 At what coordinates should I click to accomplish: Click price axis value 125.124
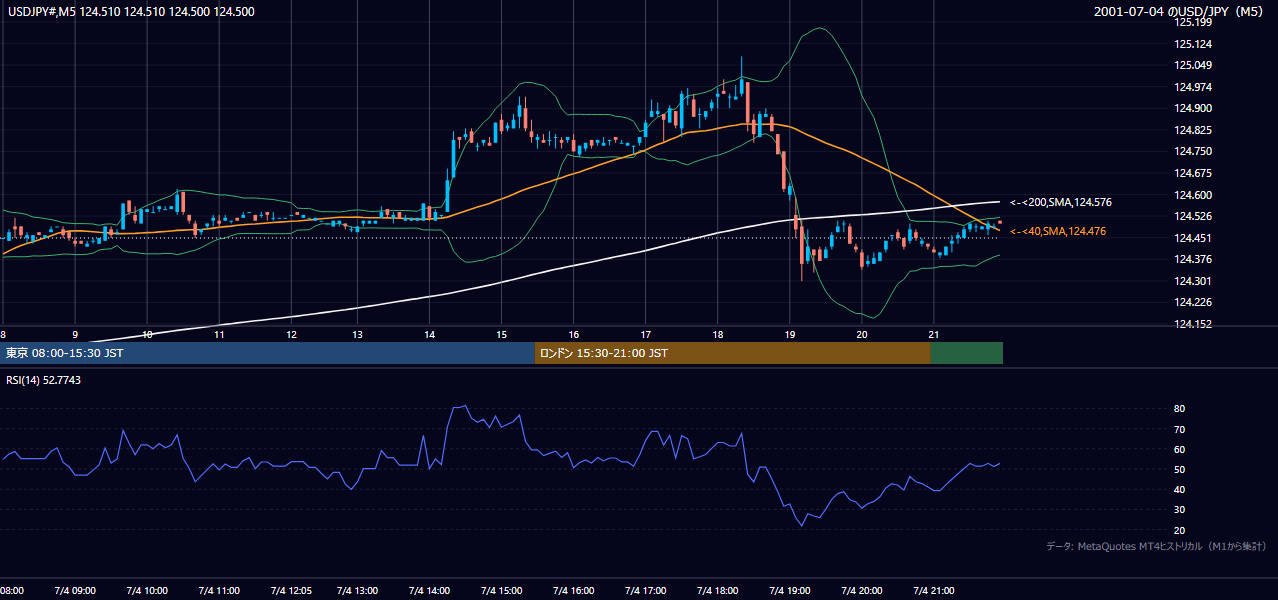[1193, 44]
